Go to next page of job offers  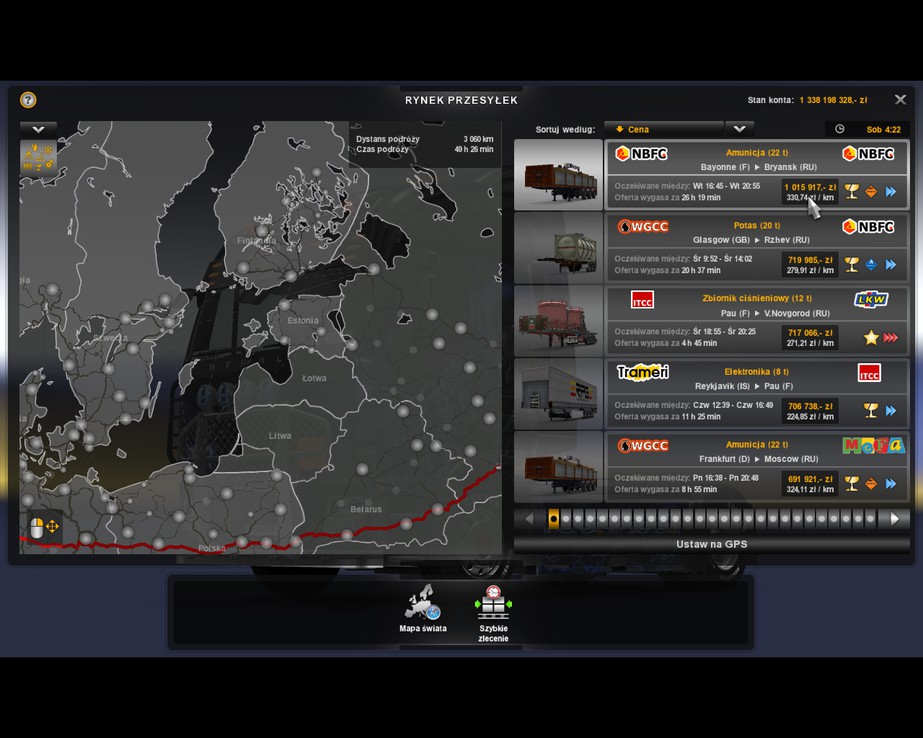tap(895, 519)
